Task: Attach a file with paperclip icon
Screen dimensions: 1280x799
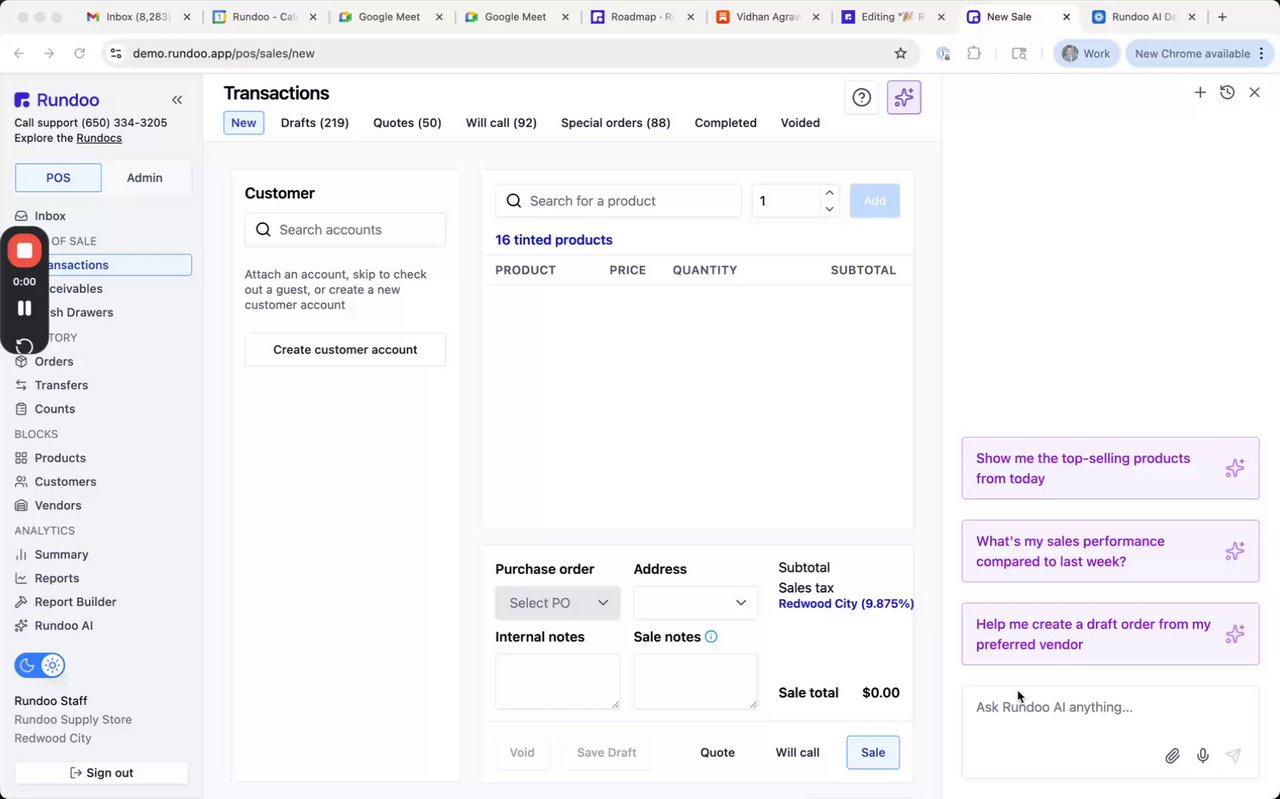Action: 1172,756
